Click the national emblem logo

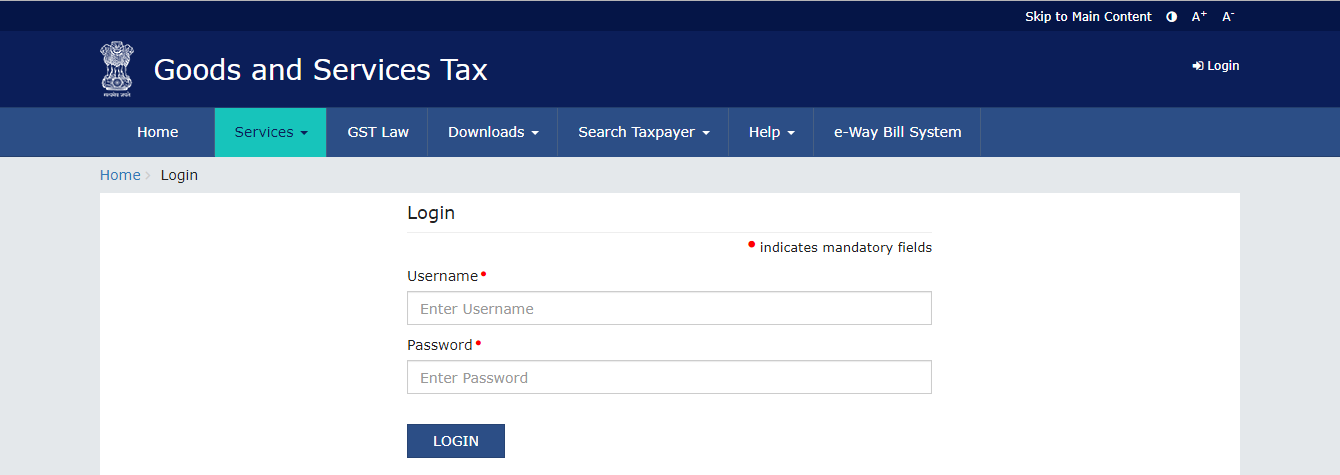(x=116, y=69)
